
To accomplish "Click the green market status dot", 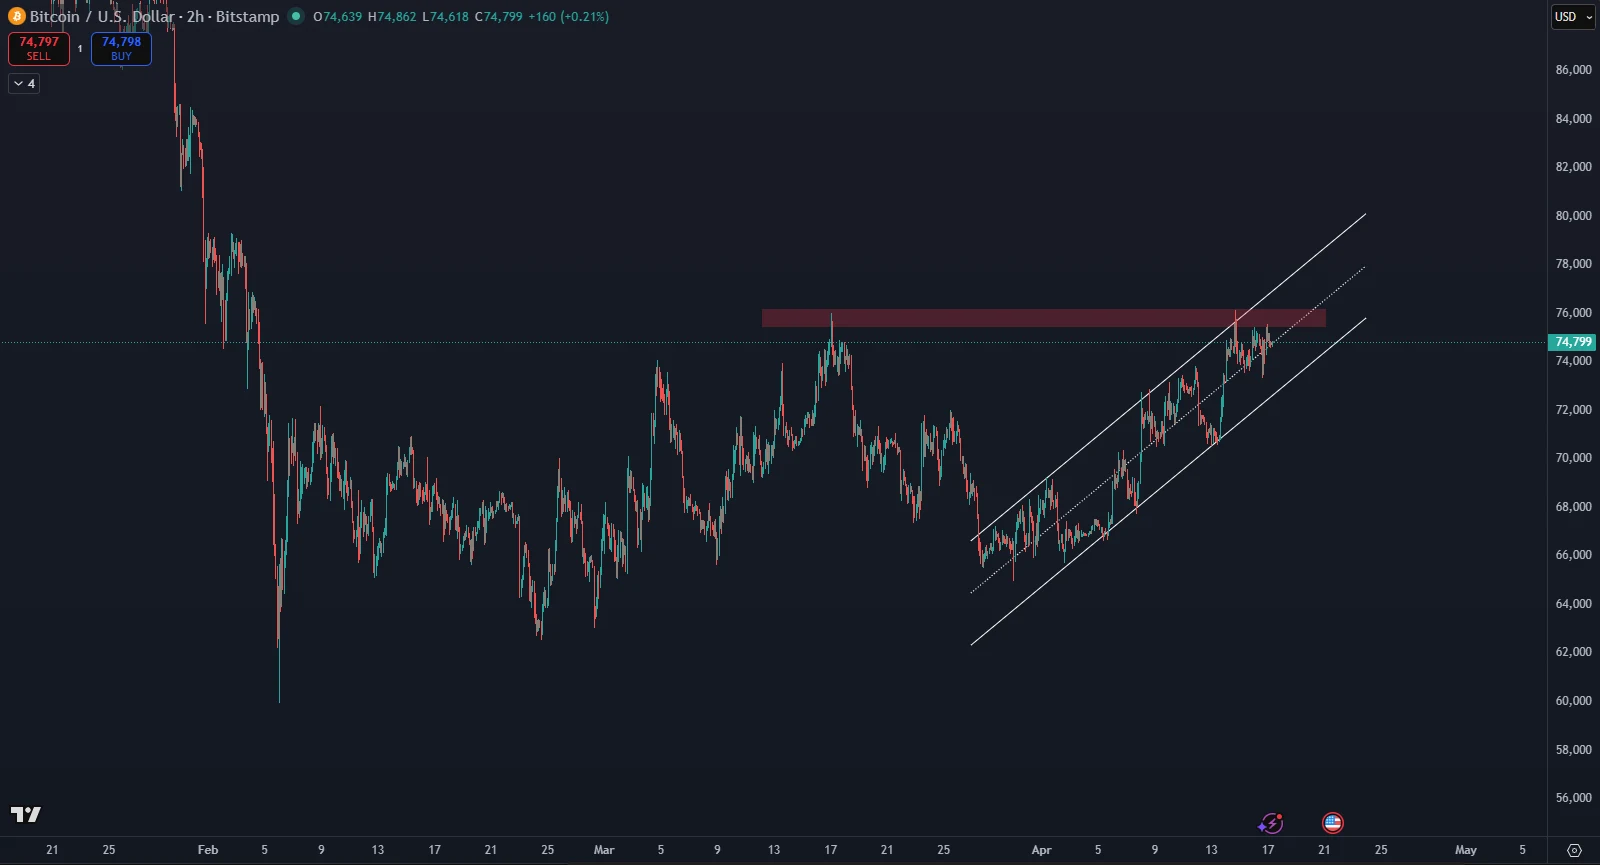I will click(296, 16).
